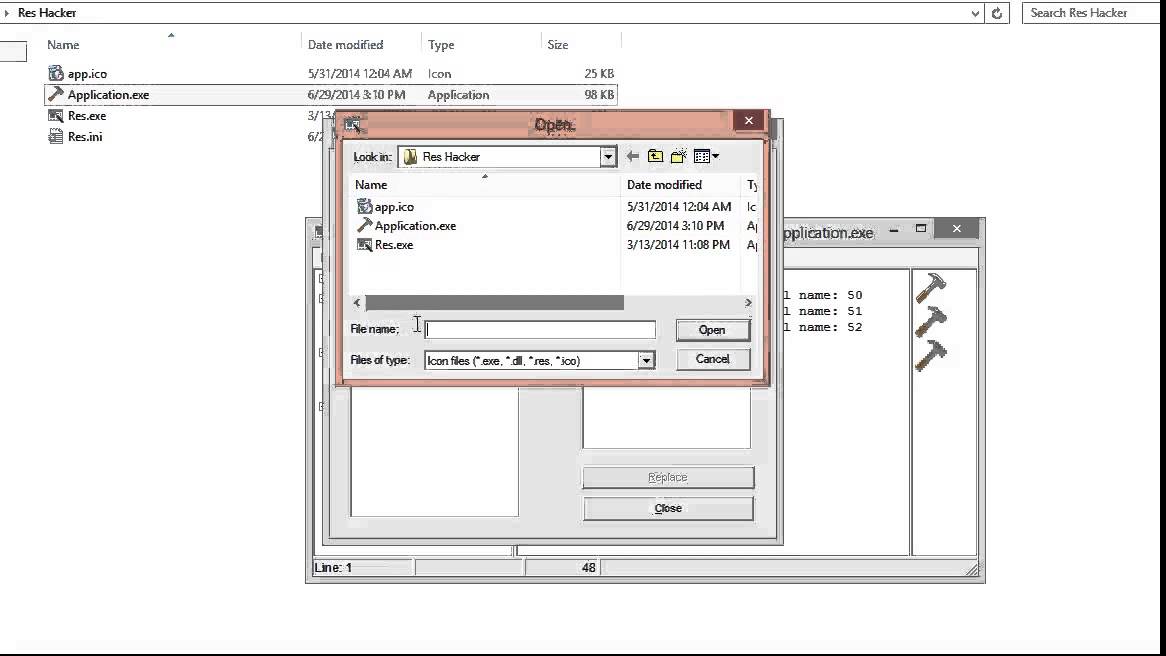Viewport: 1166px width, 656px height.
Task: Expand the Files of type dropdown
Action: pyautogui.click(x=646, y=361)
